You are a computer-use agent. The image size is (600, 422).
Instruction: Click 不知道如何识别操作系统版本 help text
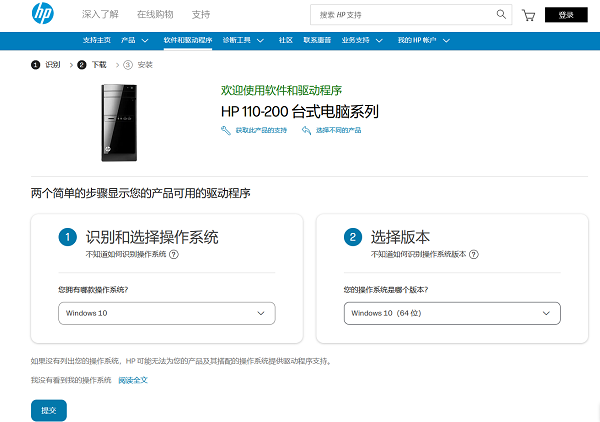419,254
